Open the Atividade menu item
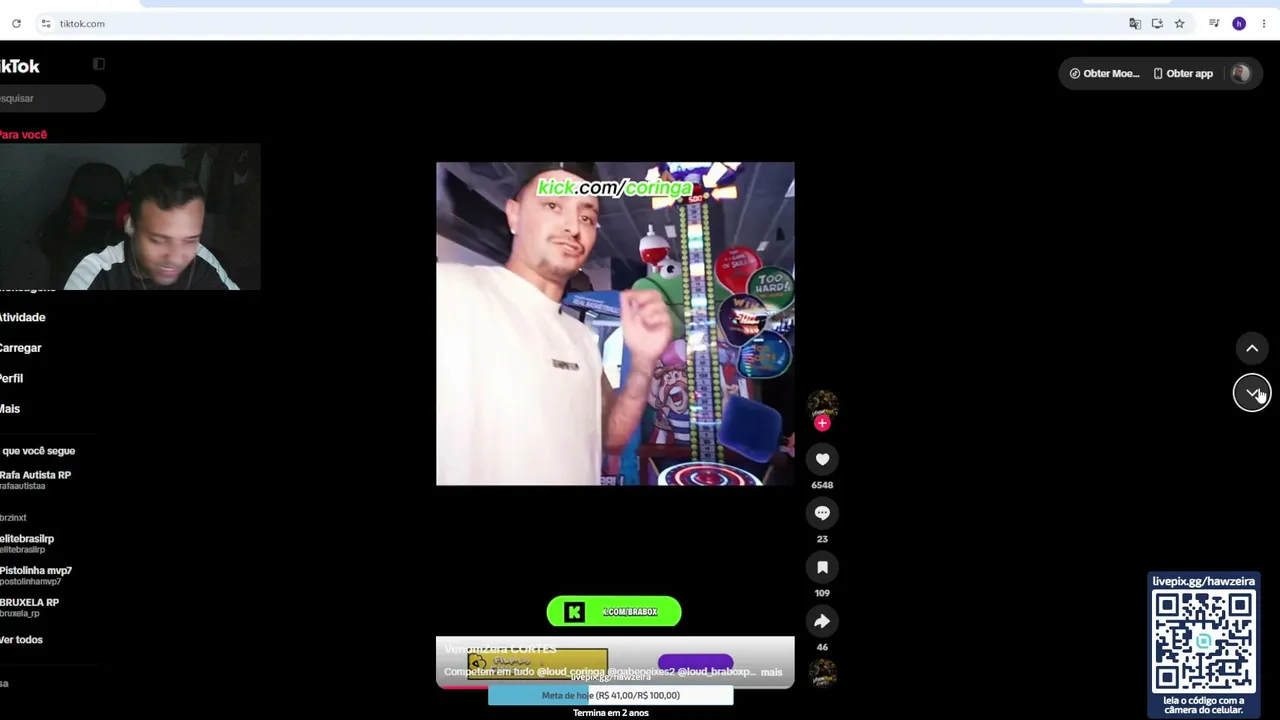The height and width of the screenshot is (720, 1280). tap(22, 317)
